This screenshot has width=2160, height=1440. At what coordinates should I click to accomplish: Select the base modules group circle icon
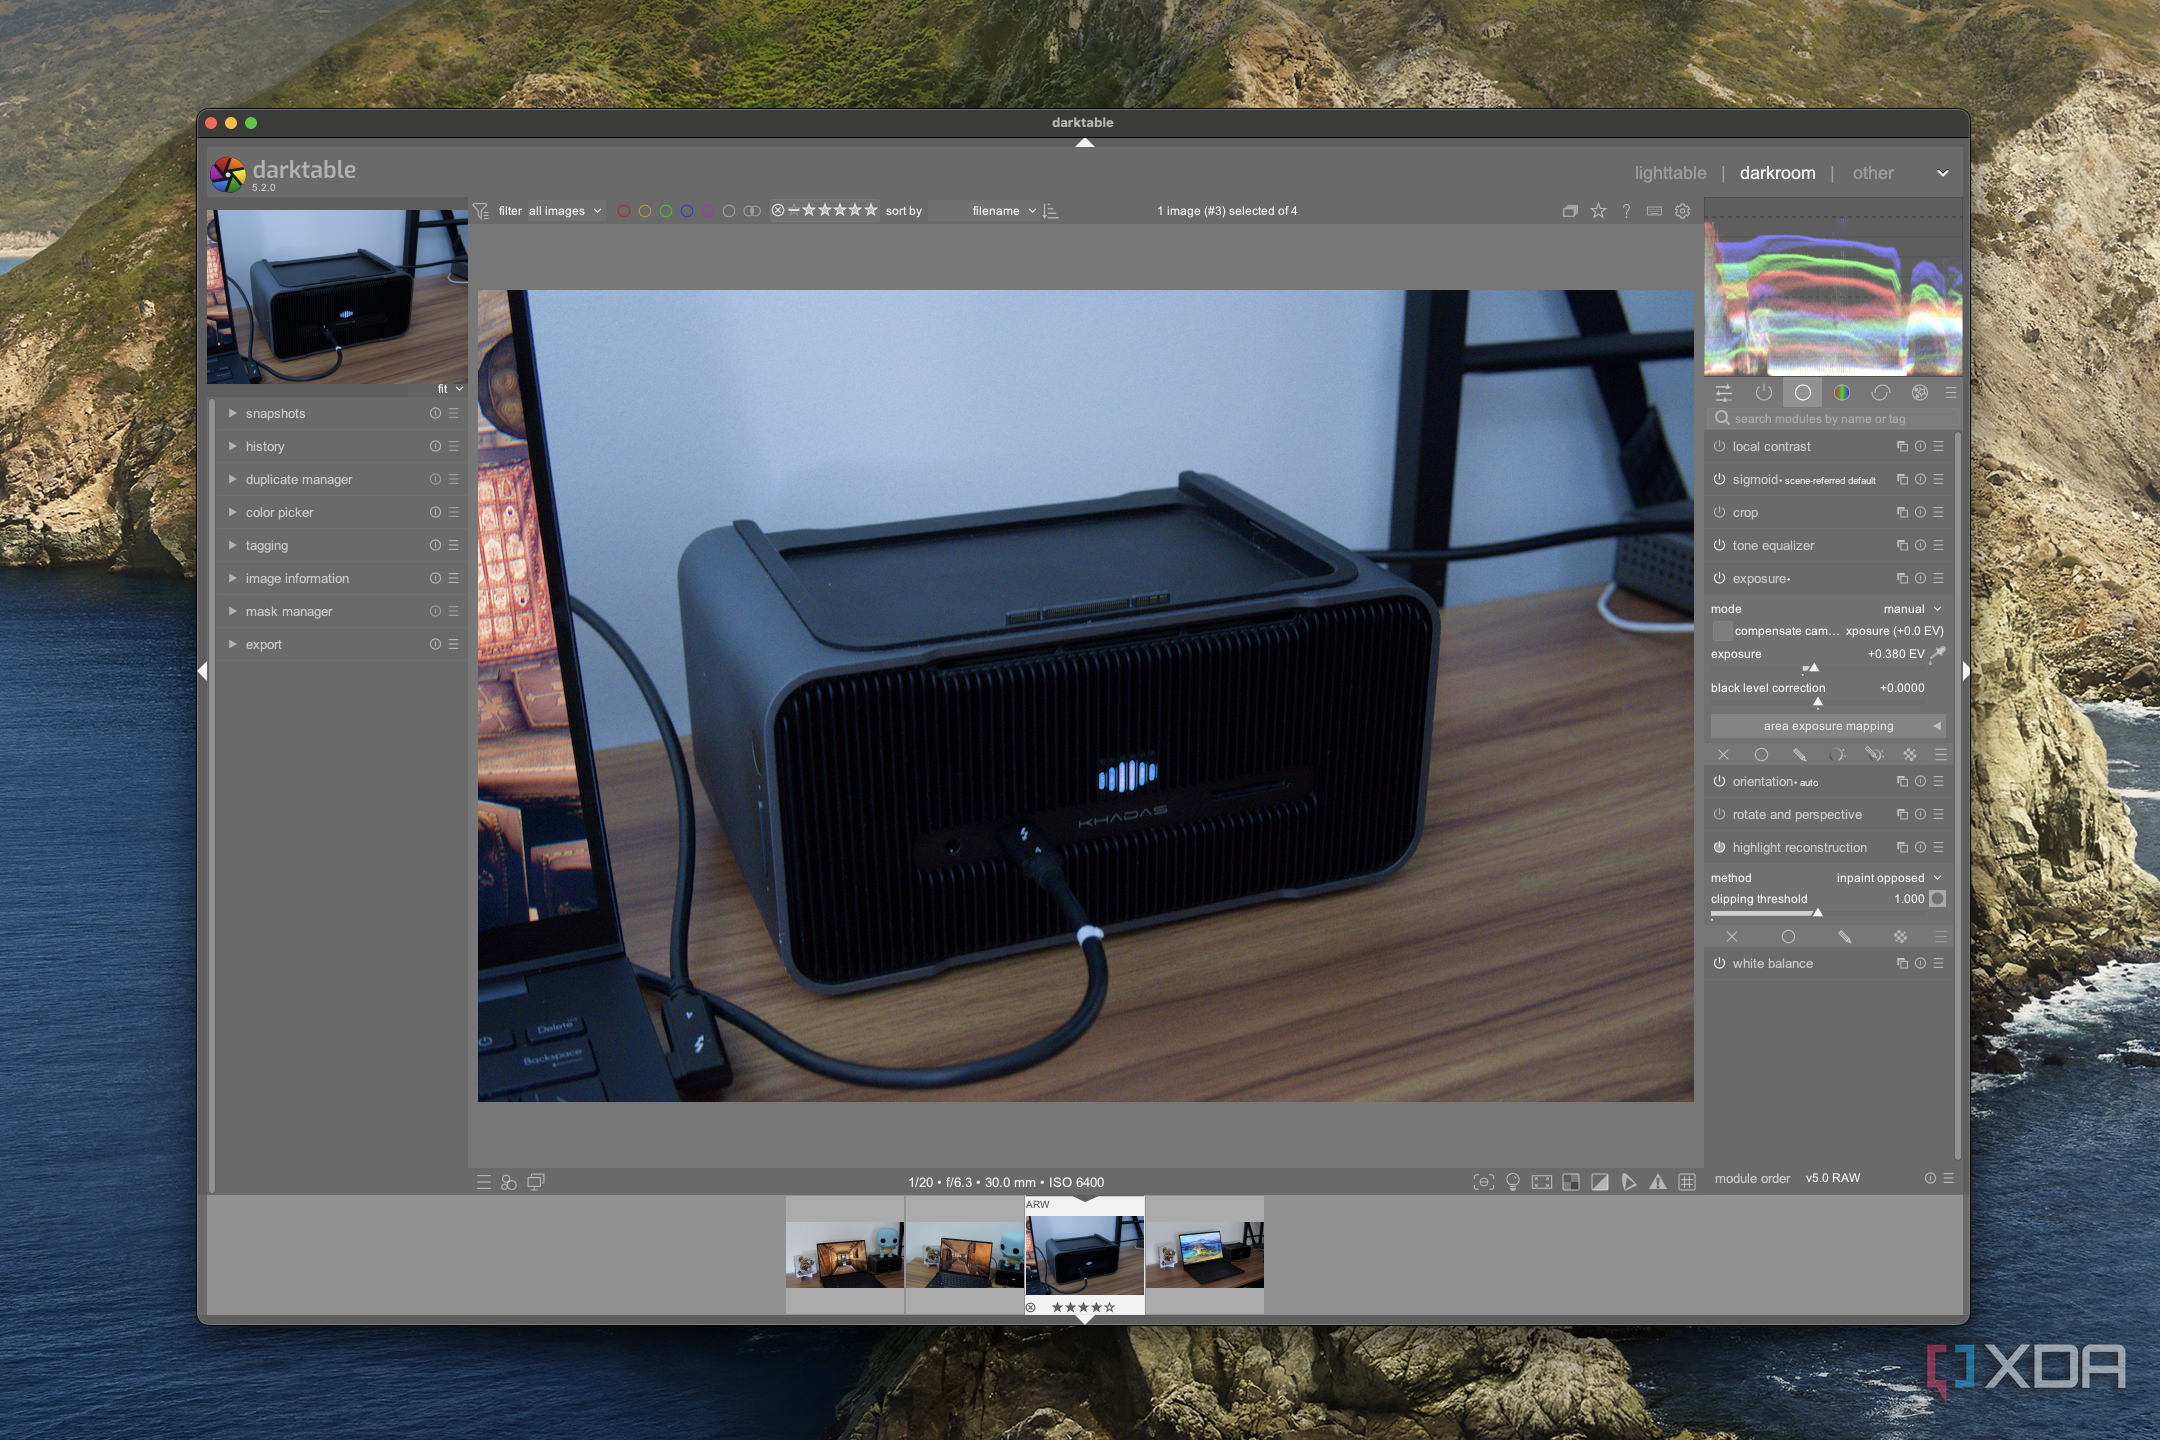(x=1802, y=393)
